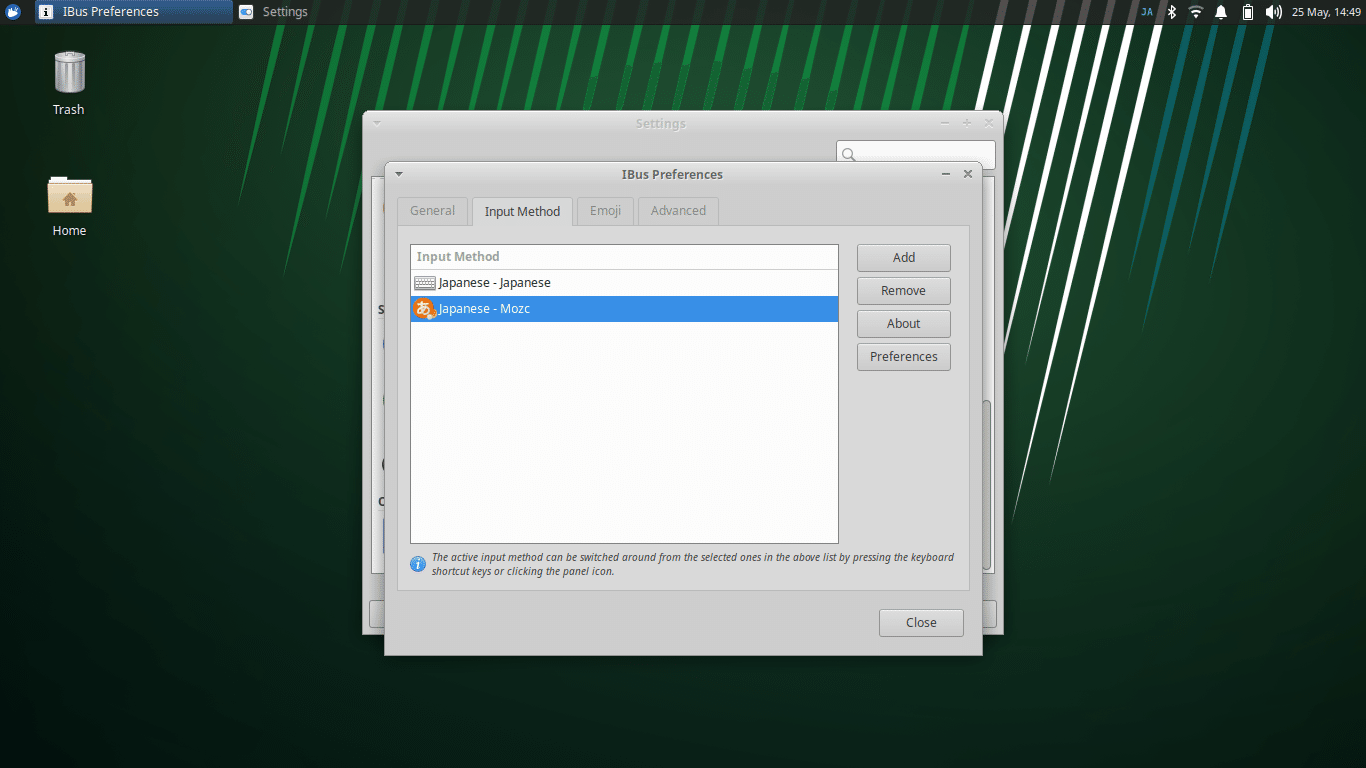1366x768 pixels.
Task: Open the volume control icon
Action: pos(1273,12)
